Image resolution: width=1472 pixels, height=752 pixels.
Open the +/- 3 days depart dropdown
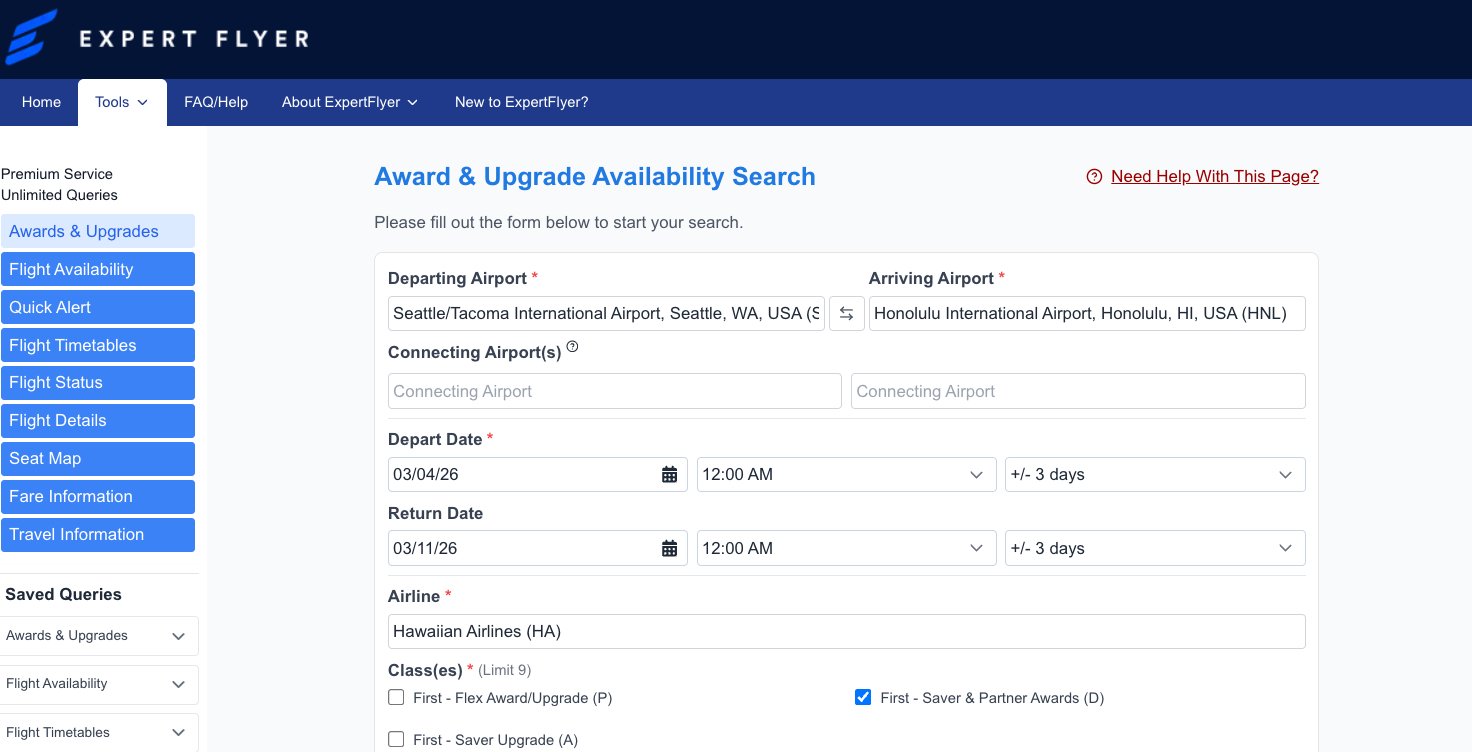coord(1155,474)
